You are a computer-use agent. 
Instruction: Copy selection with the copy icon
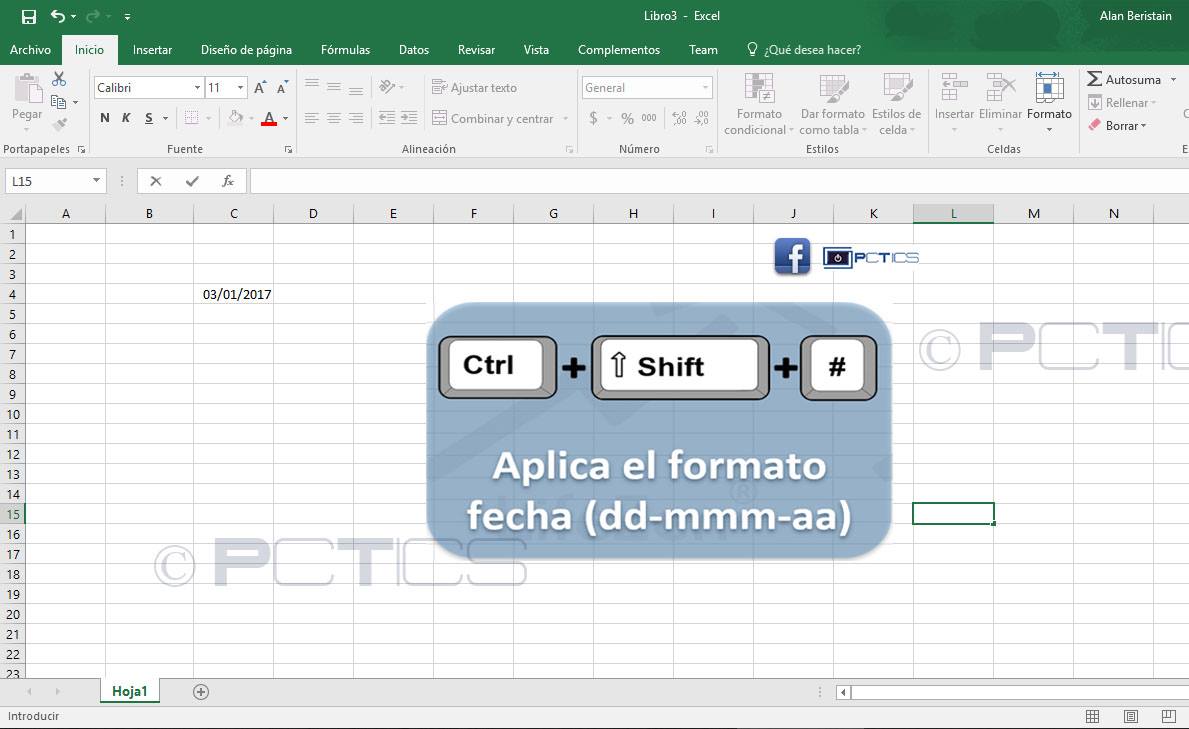pos(58,102)
